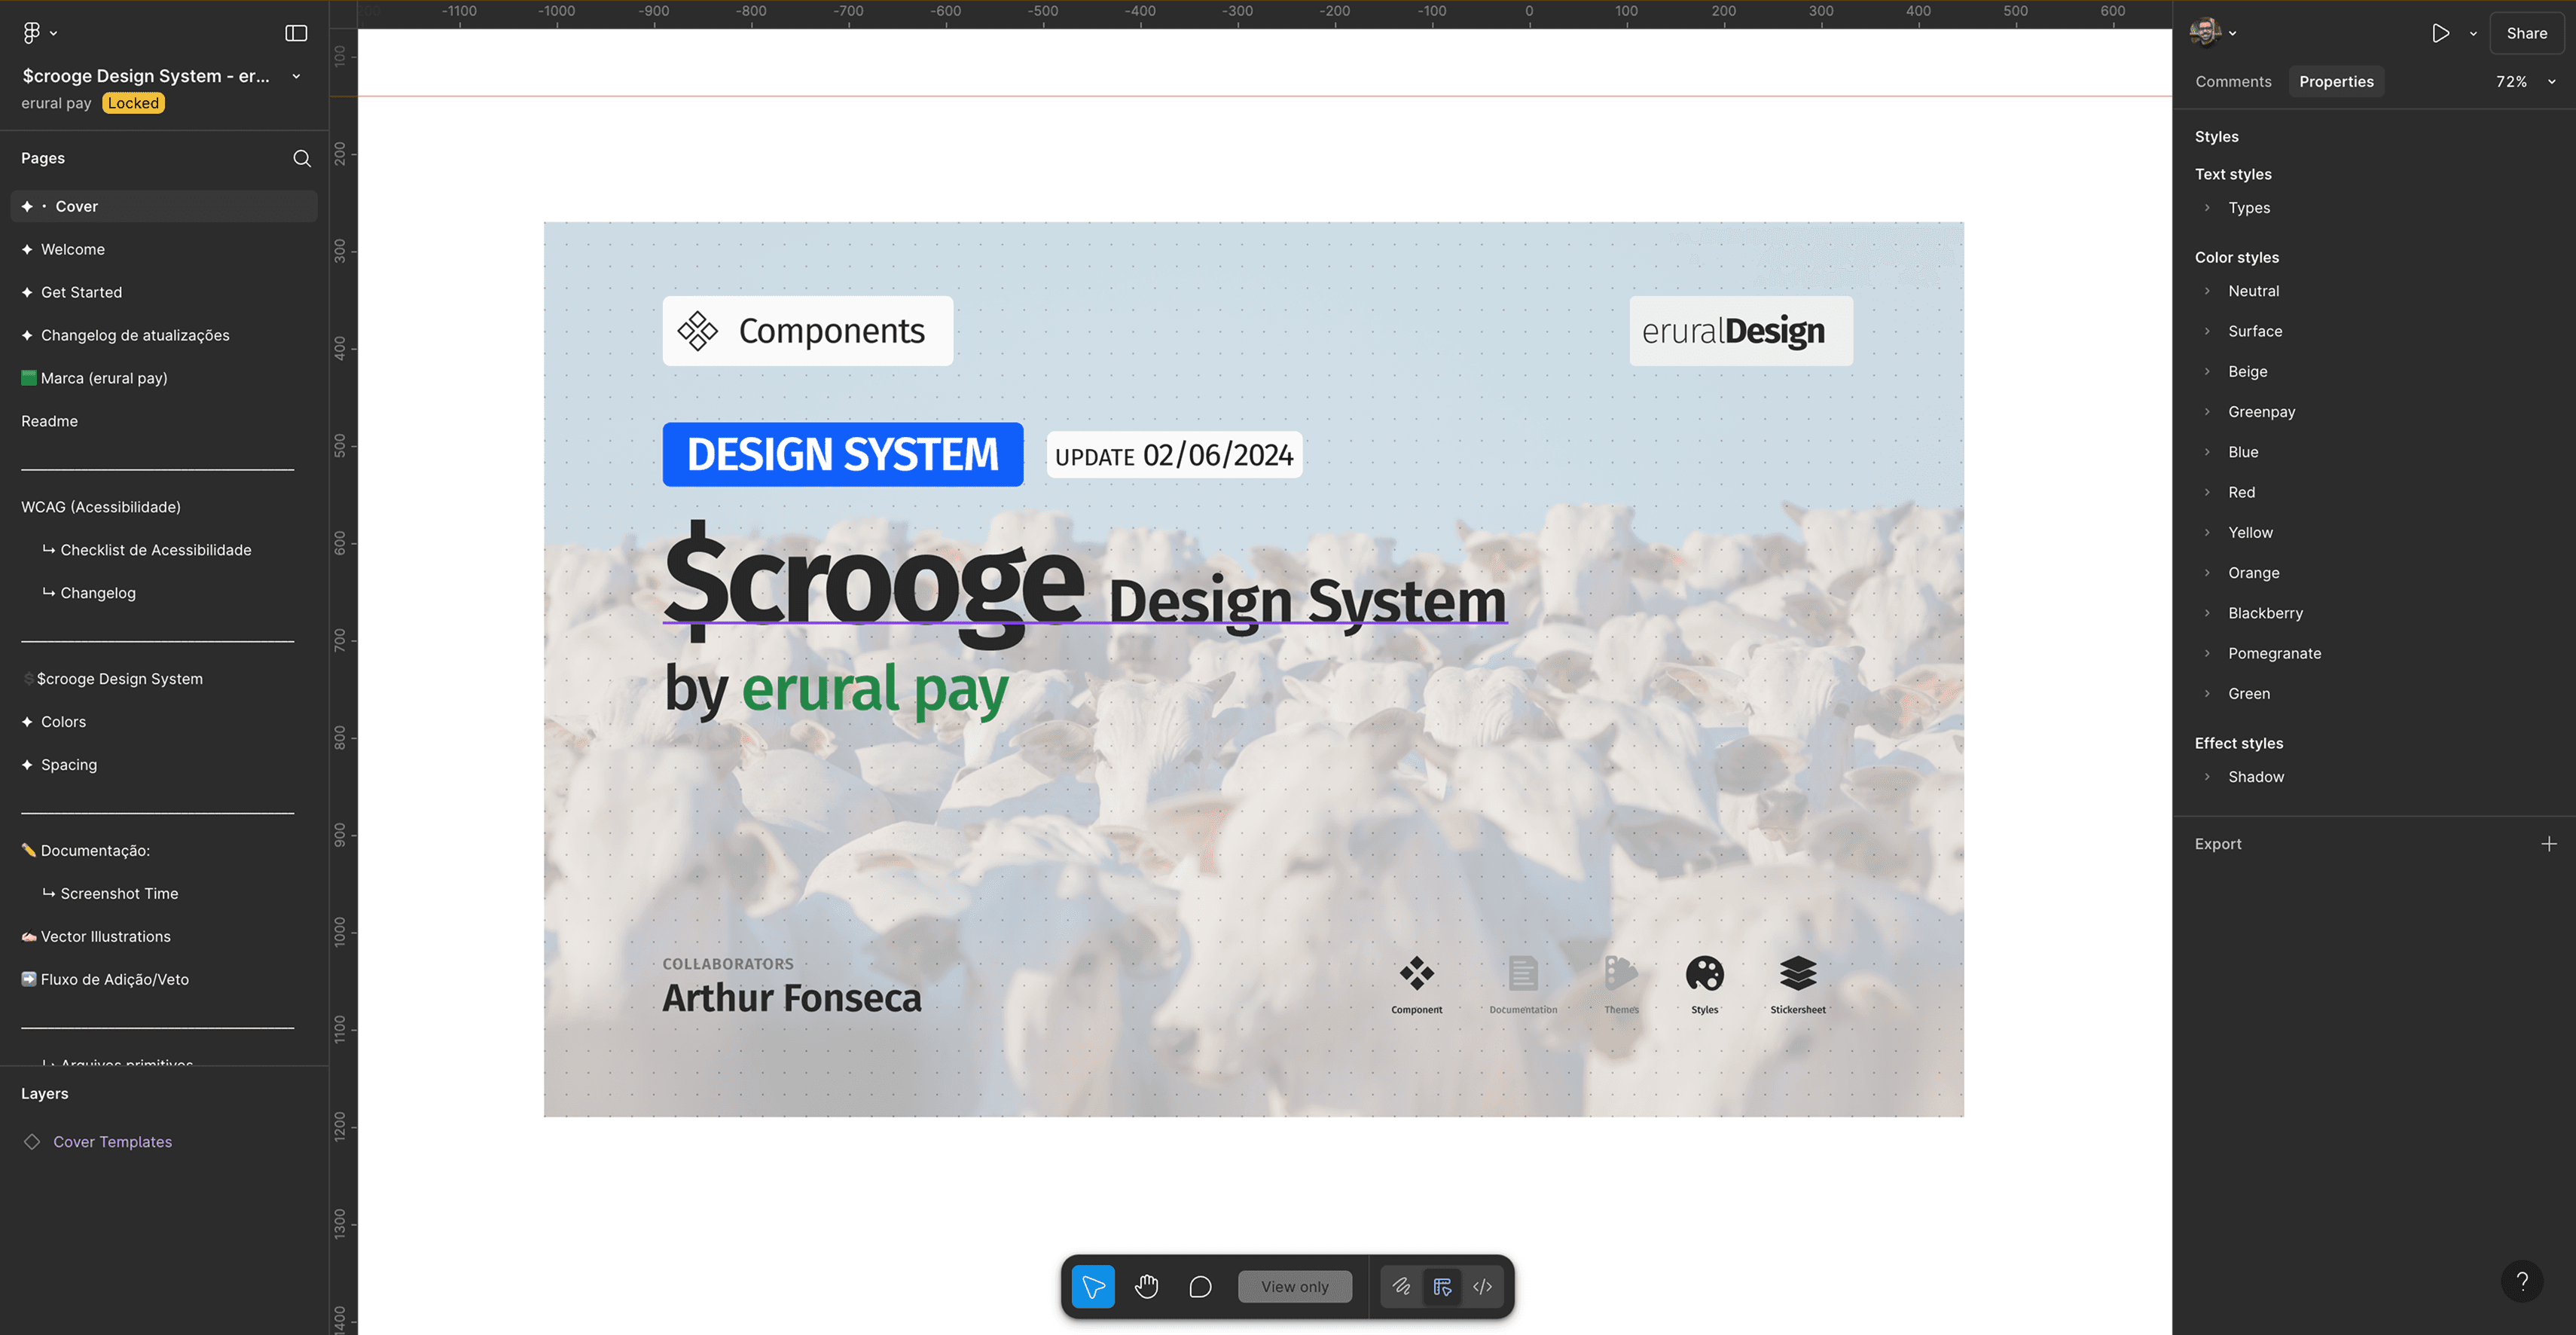Viewport: 2576px width, 1335px height.
Task: Toggle the left sidebar panel icon
Action: 296,33
